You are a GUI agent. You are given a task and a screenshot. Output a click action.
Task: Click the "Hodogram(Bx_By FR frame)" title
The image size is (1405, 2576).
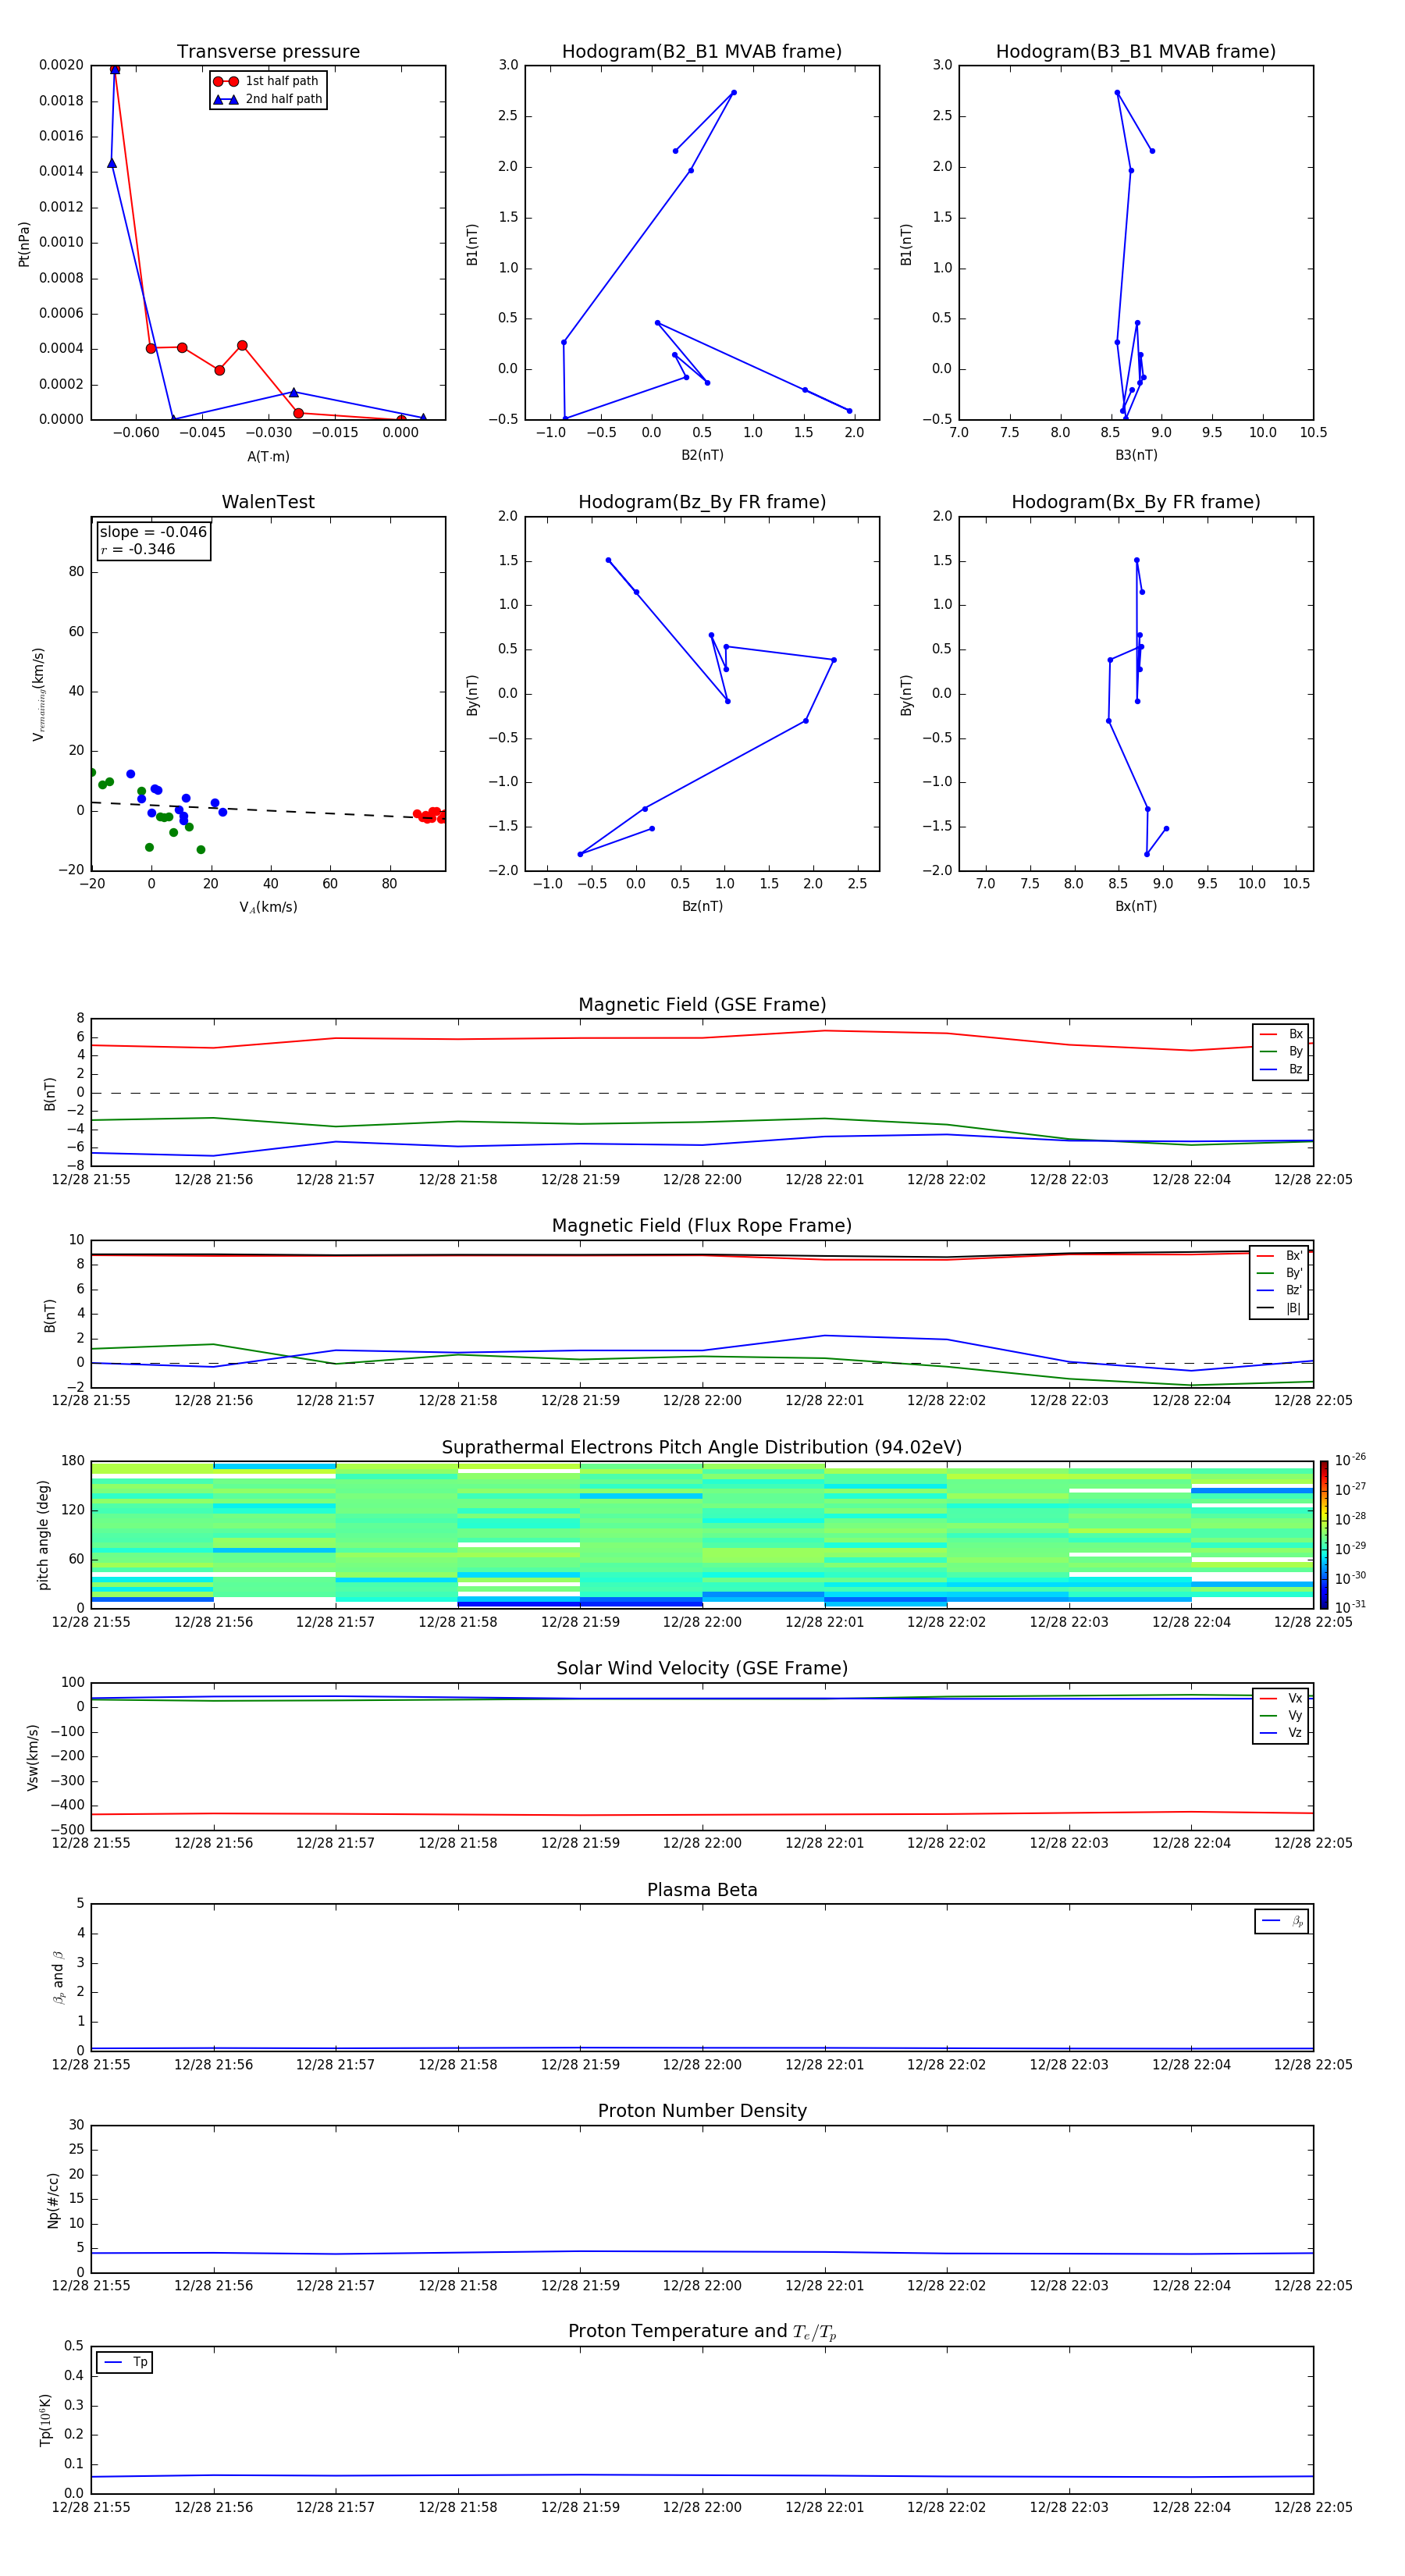click(1136, 502)
